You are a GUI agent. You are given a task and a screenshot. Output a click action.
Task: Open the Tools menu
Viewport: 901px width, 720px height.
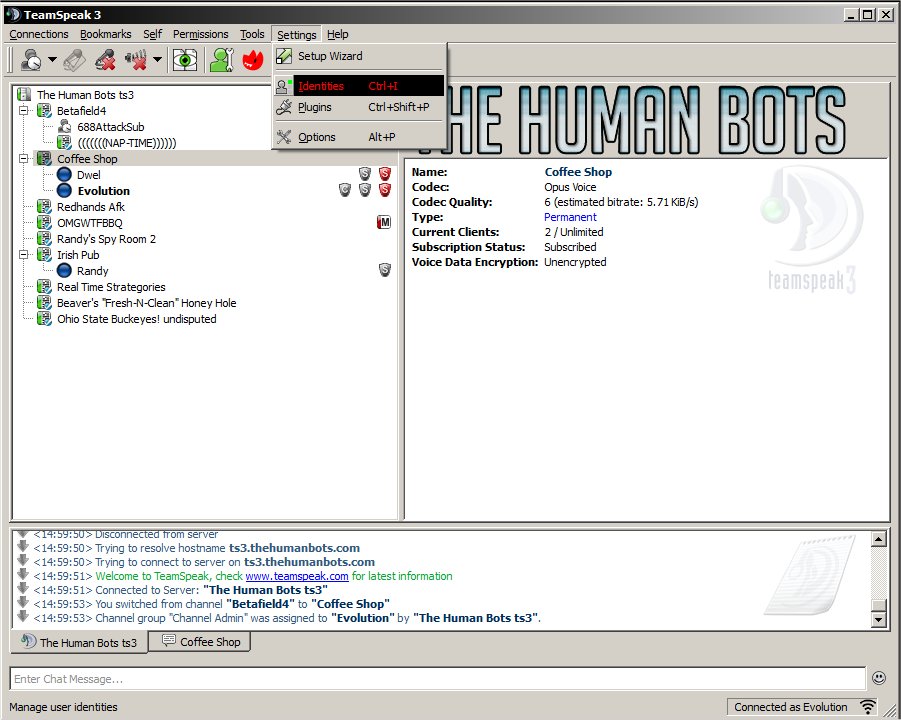[252, 34]
